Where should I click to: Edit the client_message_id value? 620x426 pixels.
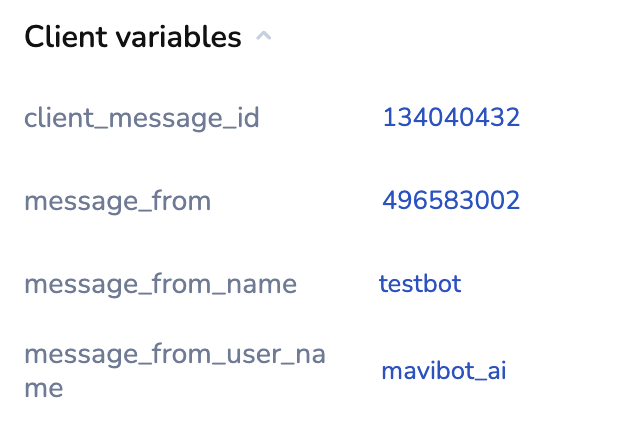451,118
